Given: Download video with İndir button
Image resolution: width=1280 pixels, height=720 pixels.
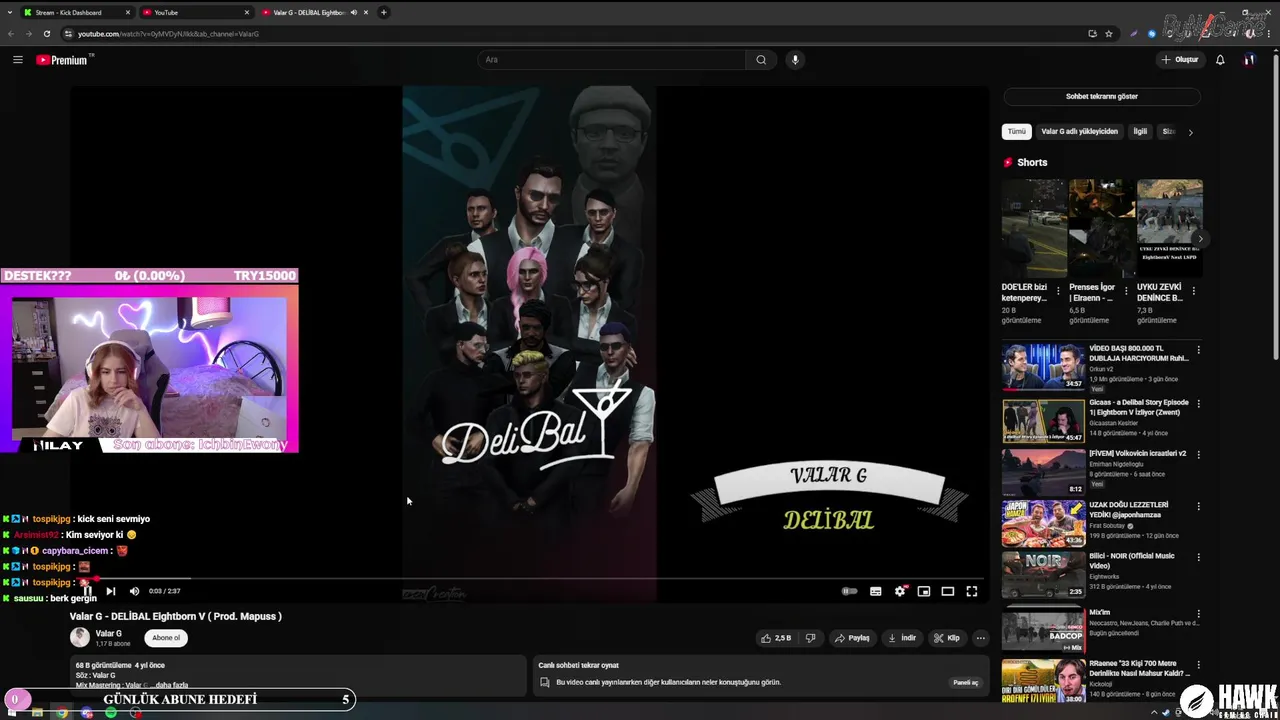Looking at the screenshot, I should pos(902,638).
